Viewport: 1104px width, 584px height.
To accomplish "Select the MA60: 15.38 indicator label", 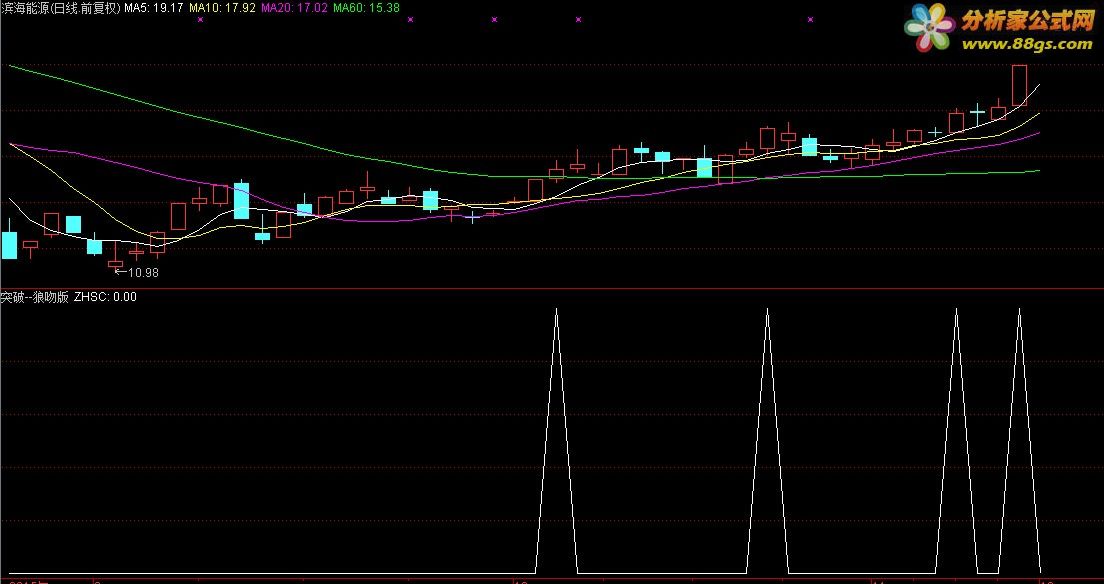I will 366,8.
